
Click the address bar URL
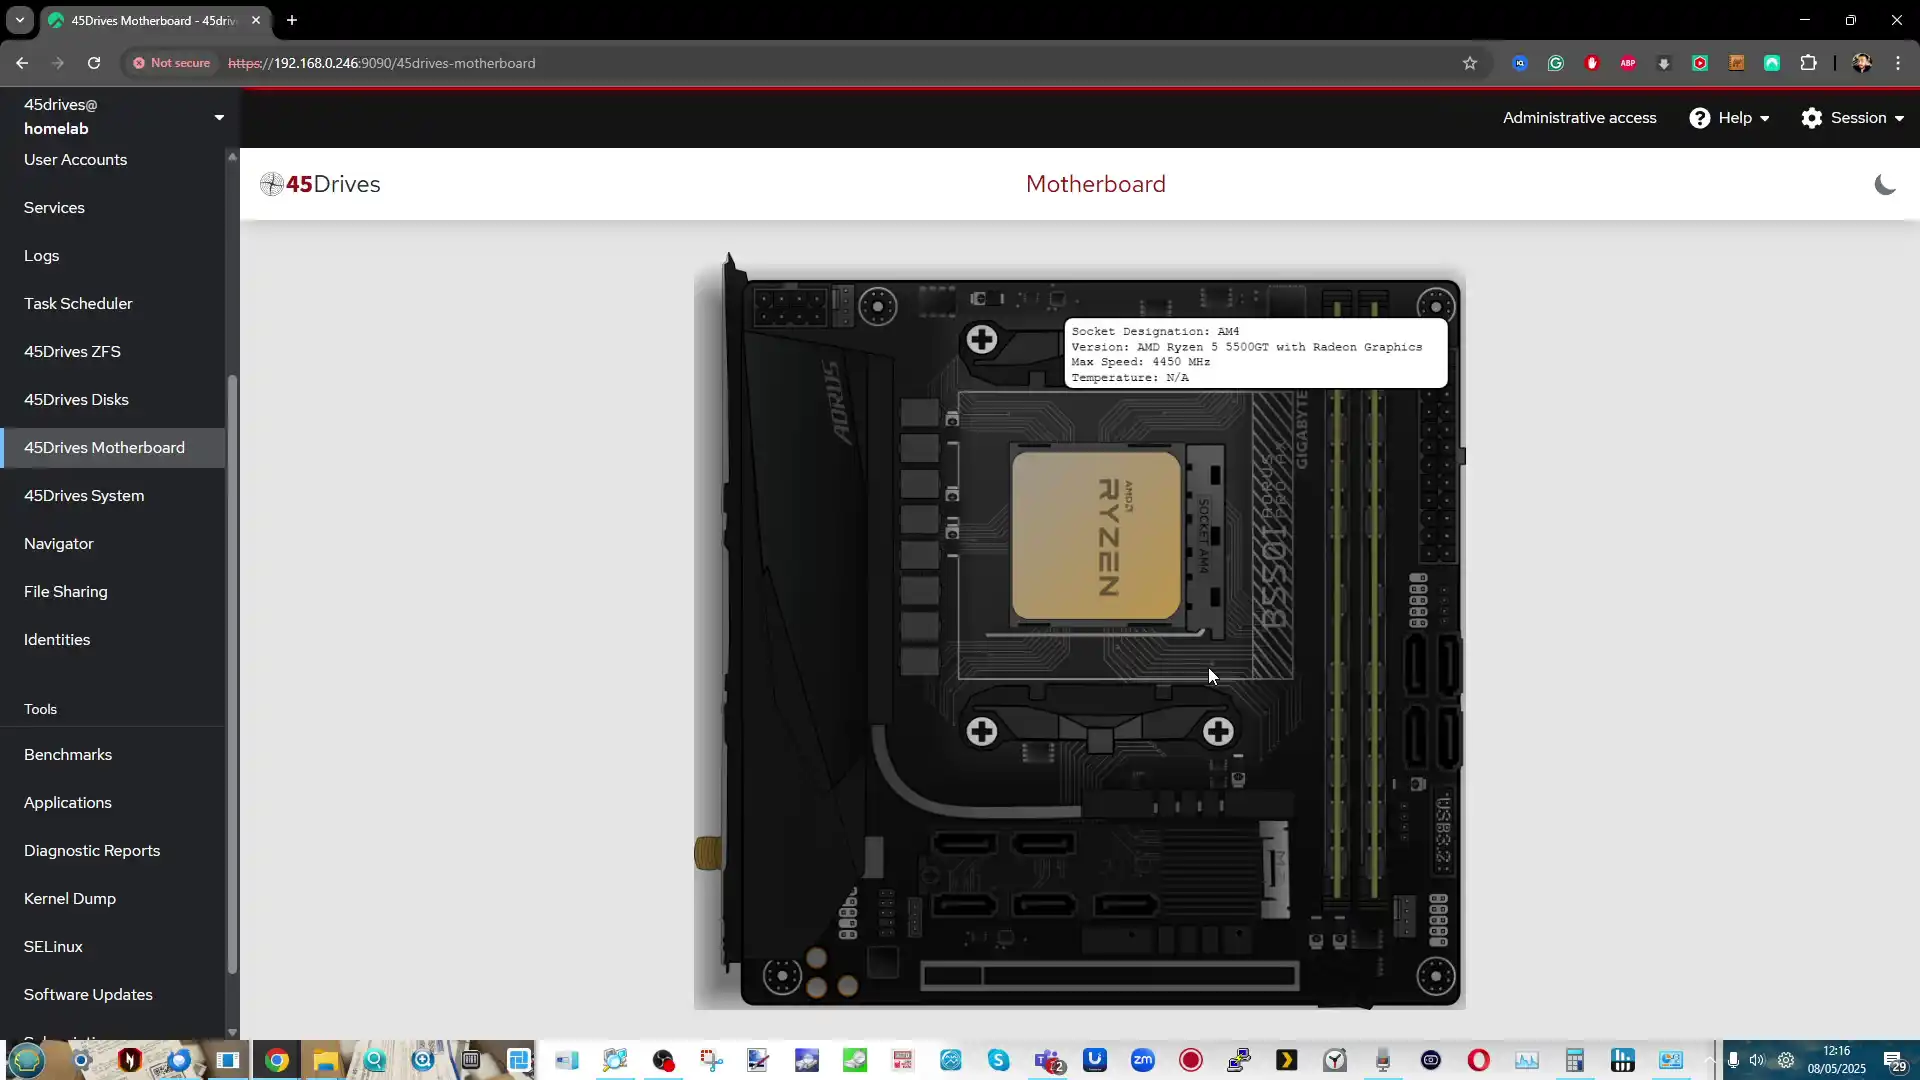[381, 63]
